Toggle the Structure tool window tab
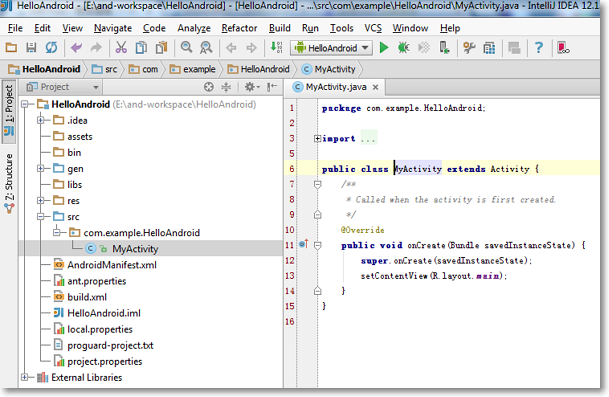The image size is (609, 397). (9, 183)
